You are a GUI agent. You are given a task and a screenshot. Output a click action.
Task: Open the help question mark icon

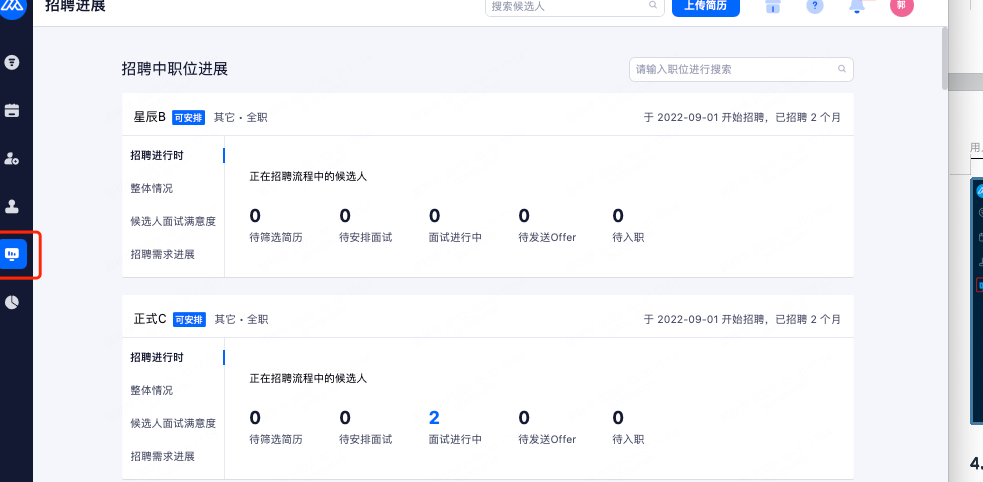click(x=815, y=6)
